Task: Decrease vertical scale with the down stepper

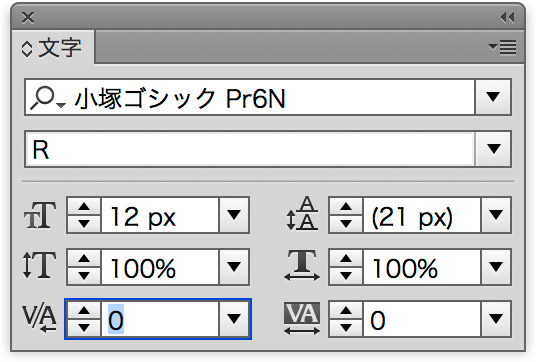Action: [84, 276]
